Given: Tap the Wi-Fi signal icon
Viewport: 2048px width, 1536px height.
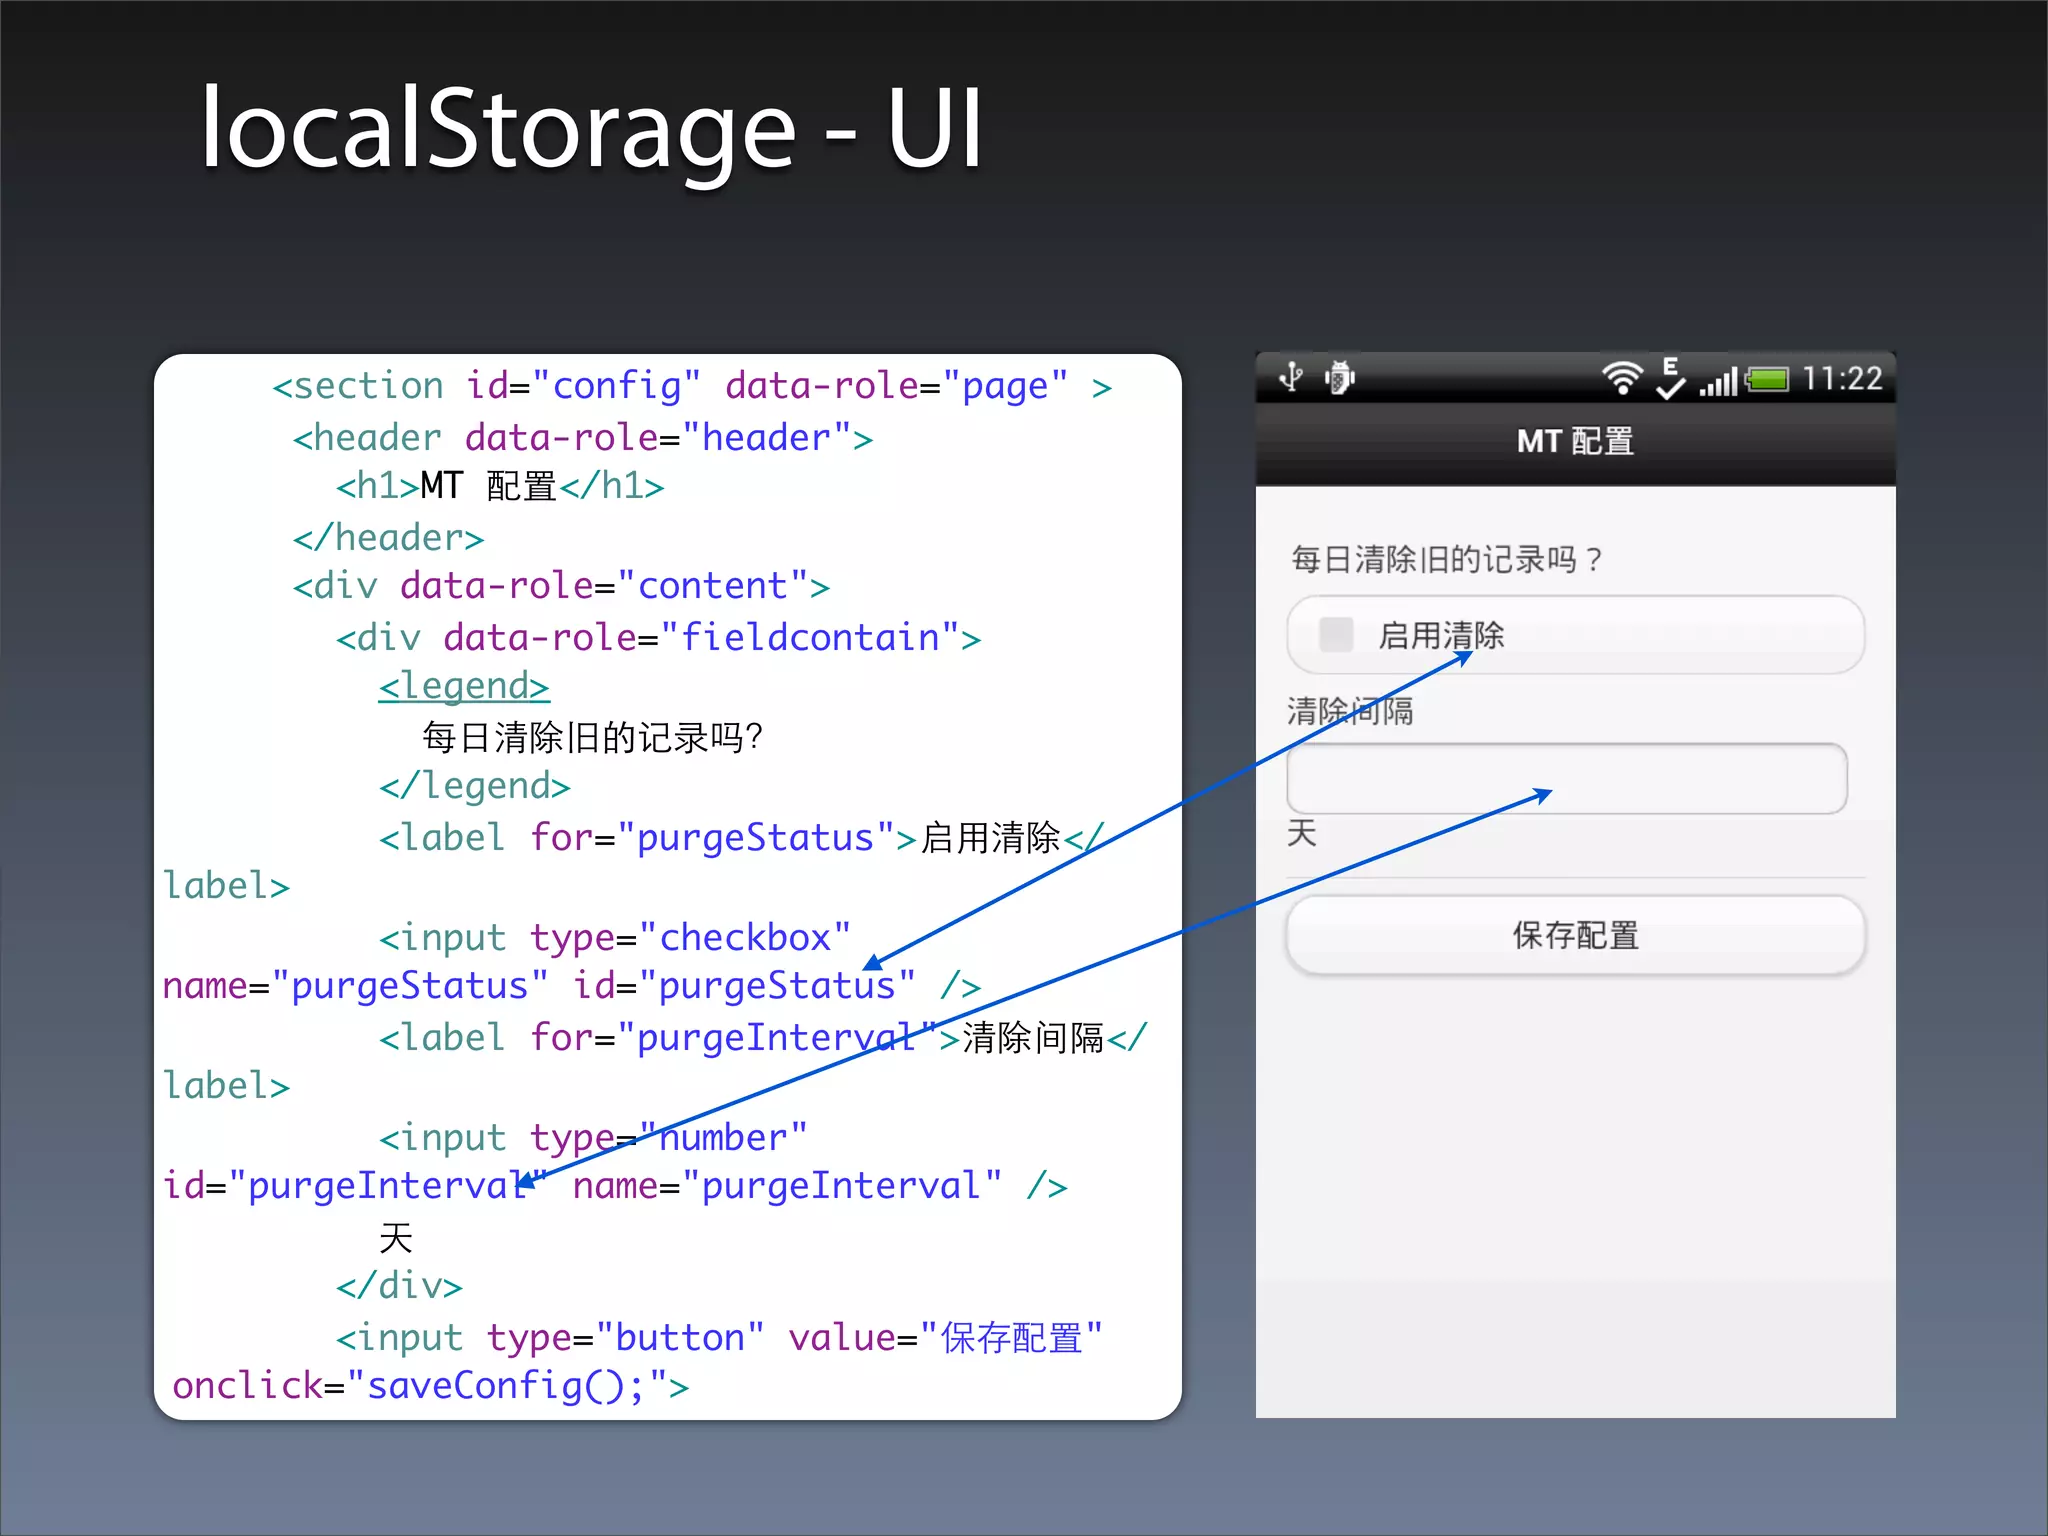Looking at the screenshot, I should tap(1622, 378).
